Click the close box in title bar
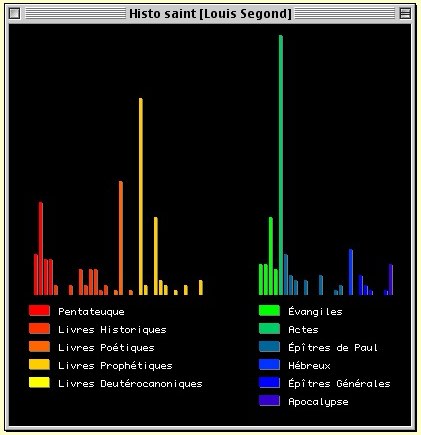Screen dimensions: 421x435 point(15,14)
